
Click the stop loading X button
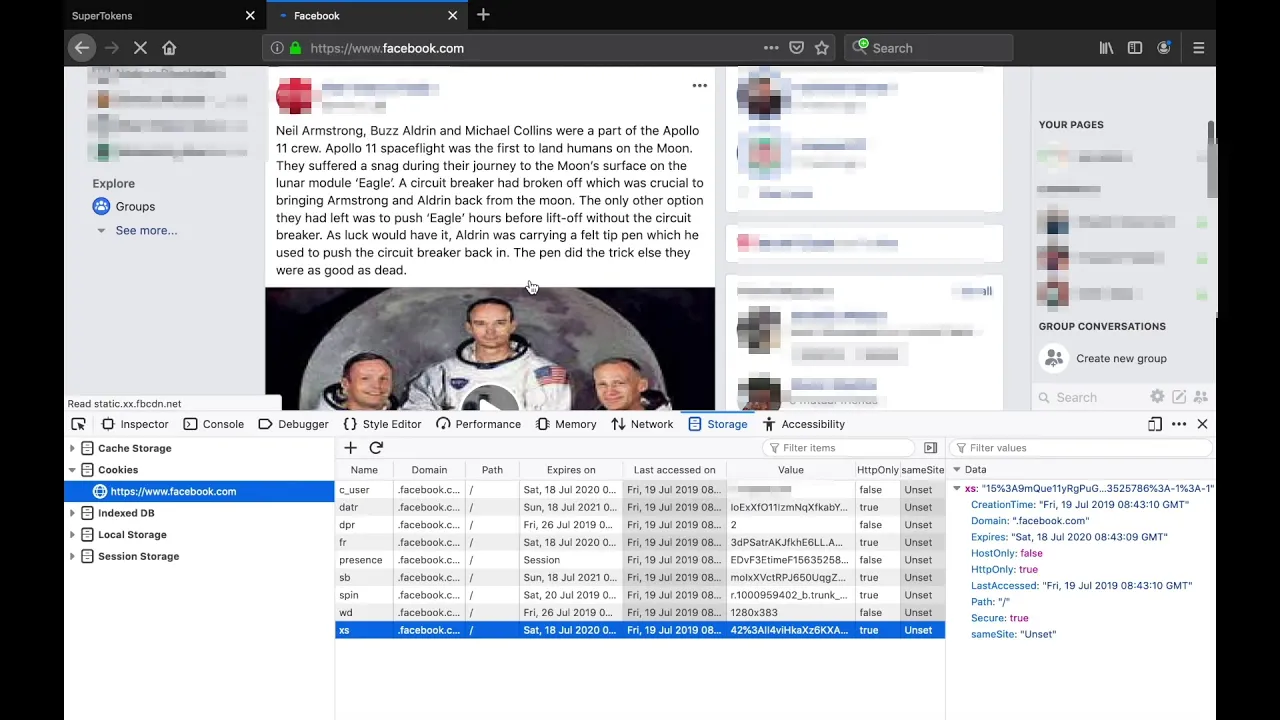pos(140,48)
